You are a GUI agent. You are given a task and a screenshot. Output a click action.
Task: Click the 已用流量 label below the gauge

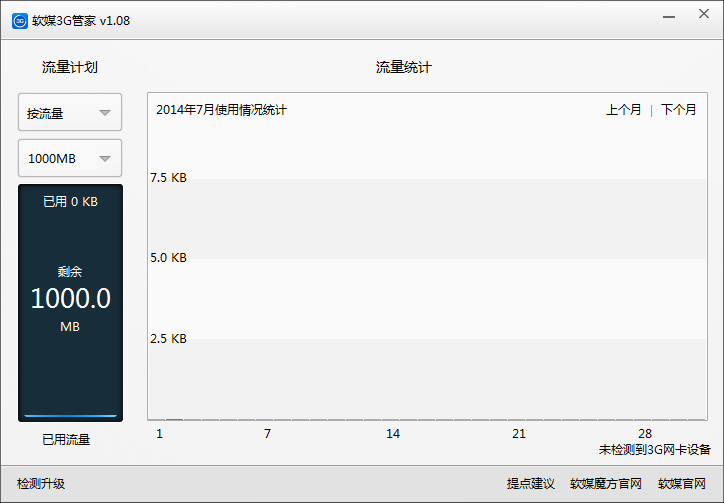(66, 440)
